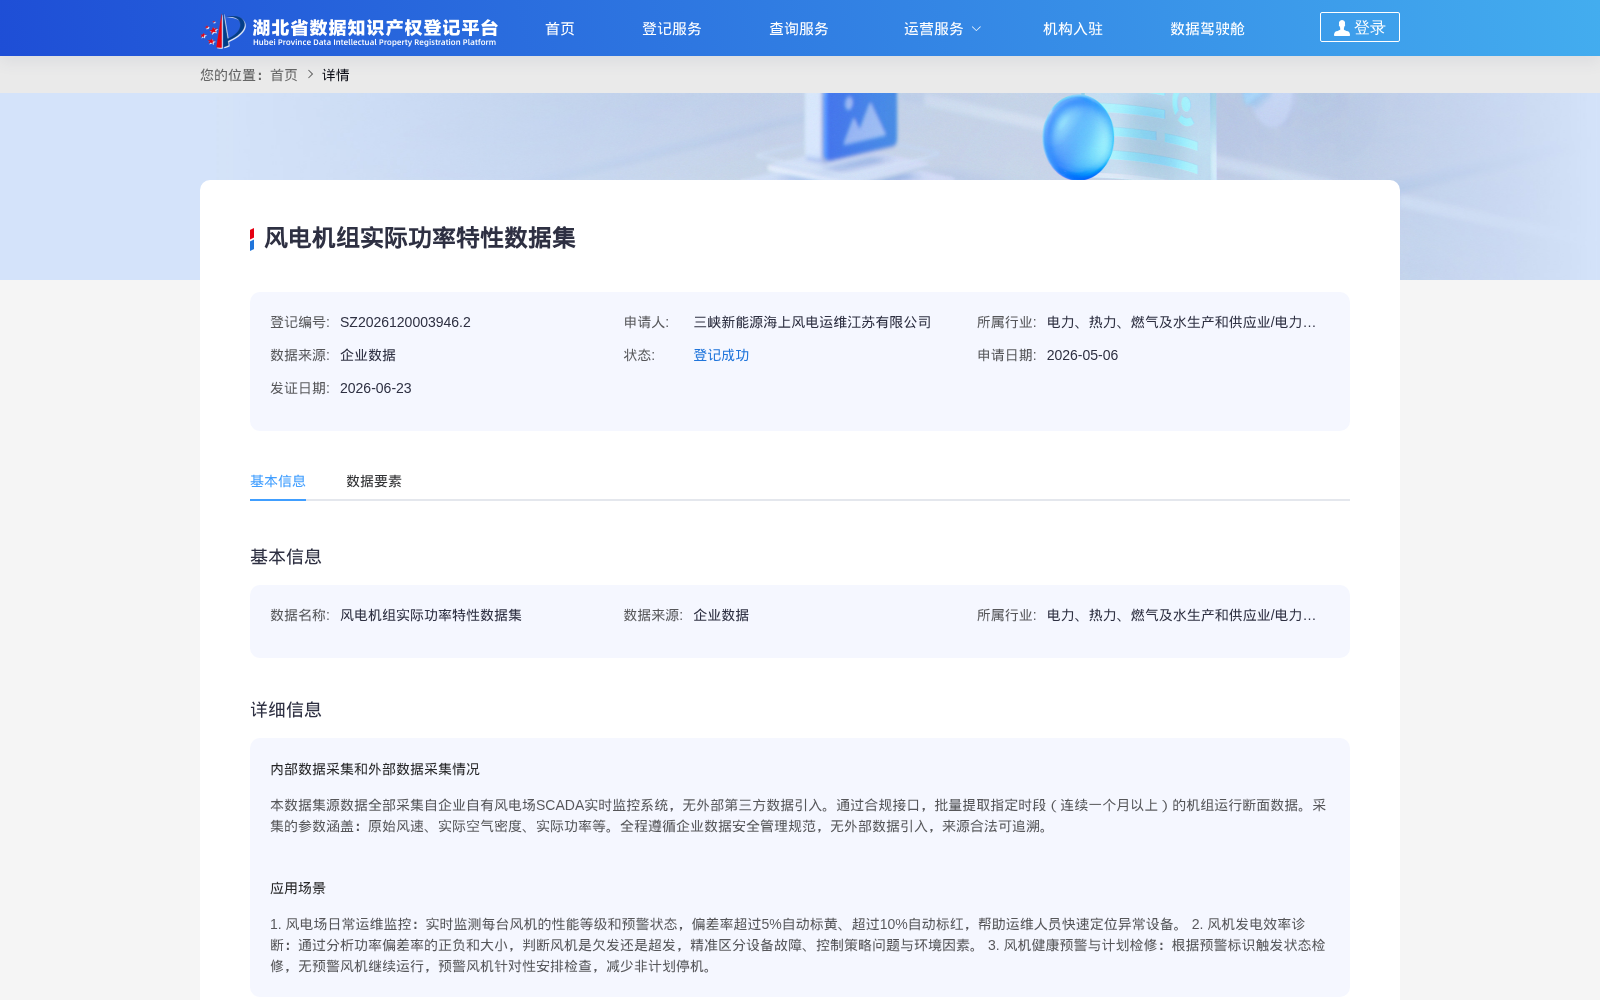Click the platform logo in the header
Image resolution: width=1600 pixels, height=1000 pixels.
pyautogui.click(x=349, y=30)
